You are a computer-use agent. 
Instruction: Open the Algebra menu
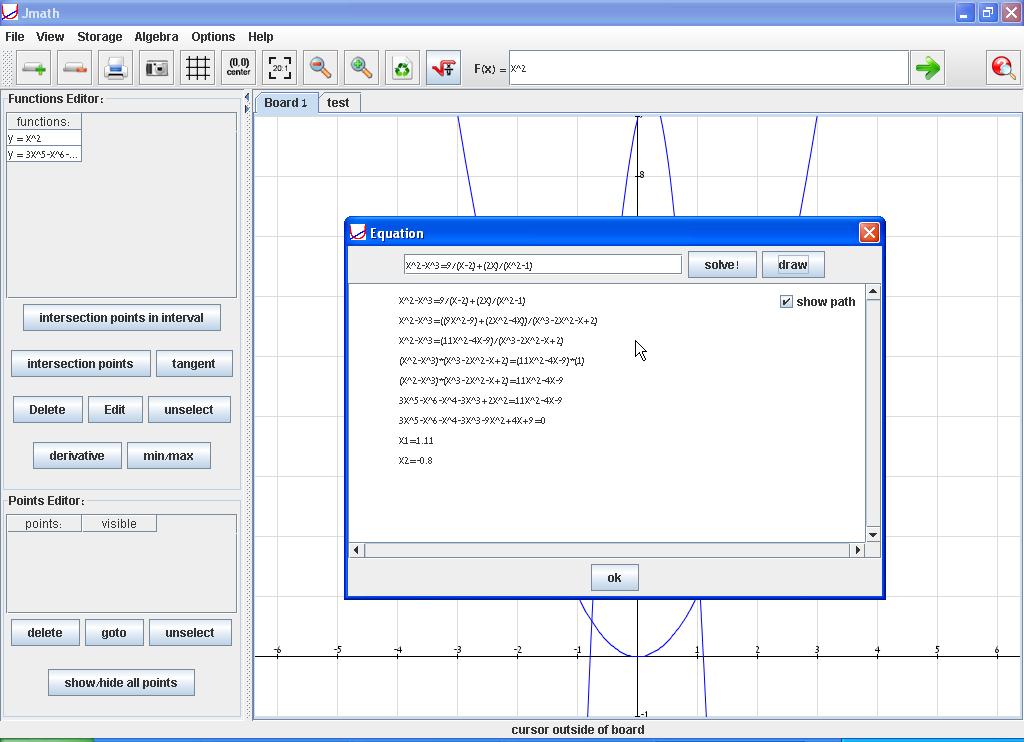(x=156, y=36)
